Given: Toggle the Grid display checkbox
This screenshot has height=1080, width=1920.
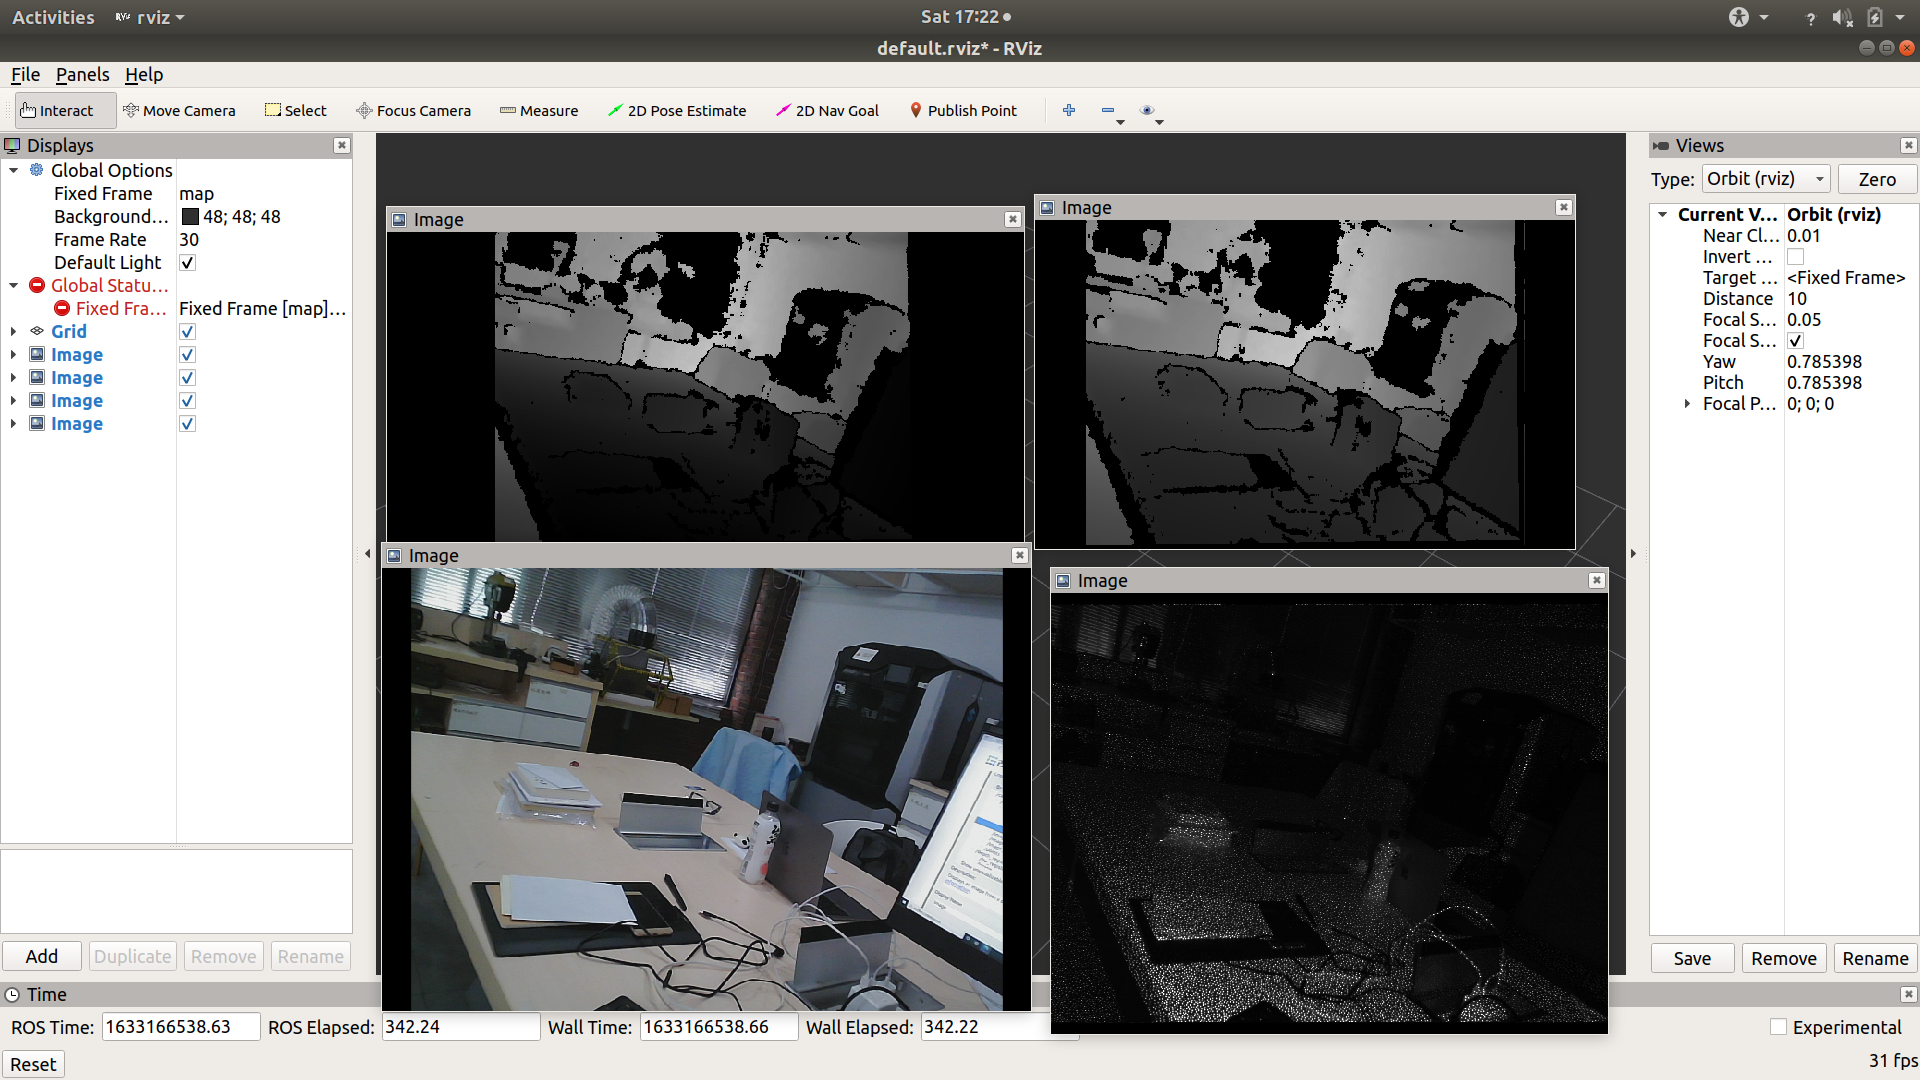Looking at the screenshot, I should (187, 332).
